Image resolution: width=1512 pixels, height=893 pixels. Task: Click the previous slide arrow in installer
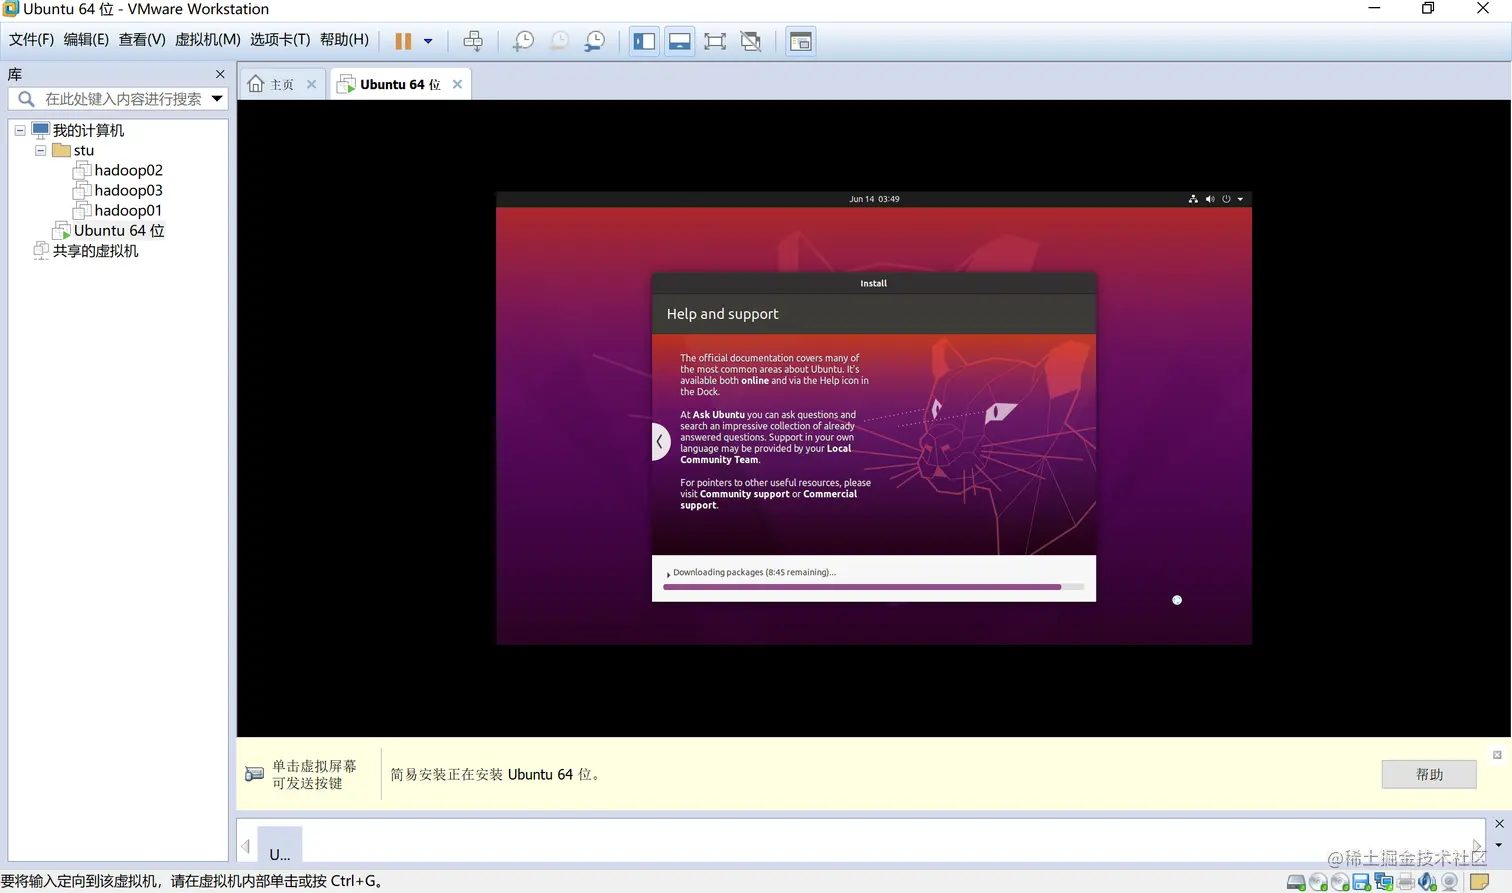(660, 442)
